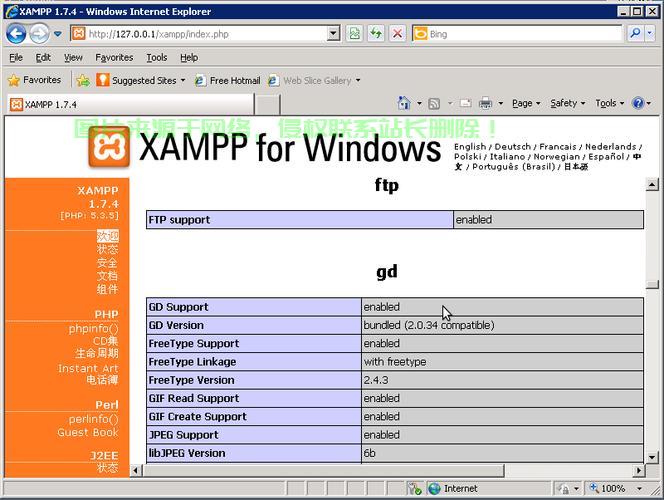Open the Help menu
Viewport: 664px width, 500px height.
tap(189, 58)
